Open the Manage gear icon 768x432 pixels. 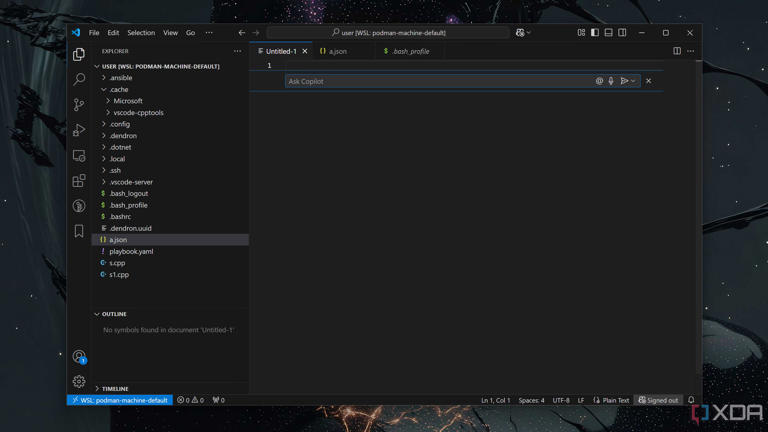[x=79, y=381]
